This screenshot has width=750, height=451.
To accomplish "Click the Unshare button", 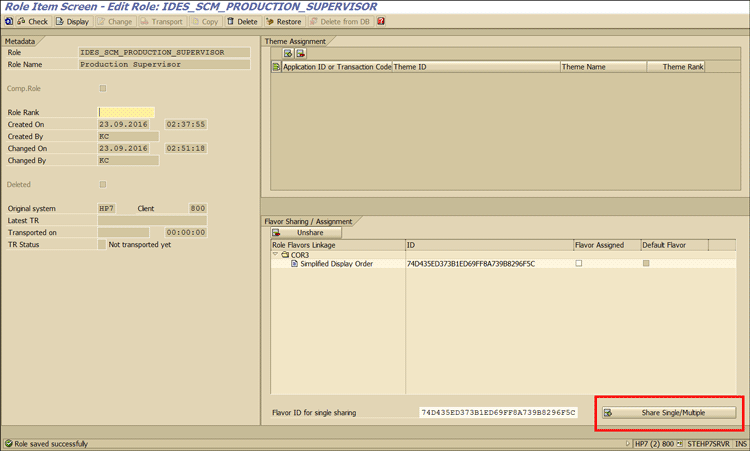I will [305, 232].
